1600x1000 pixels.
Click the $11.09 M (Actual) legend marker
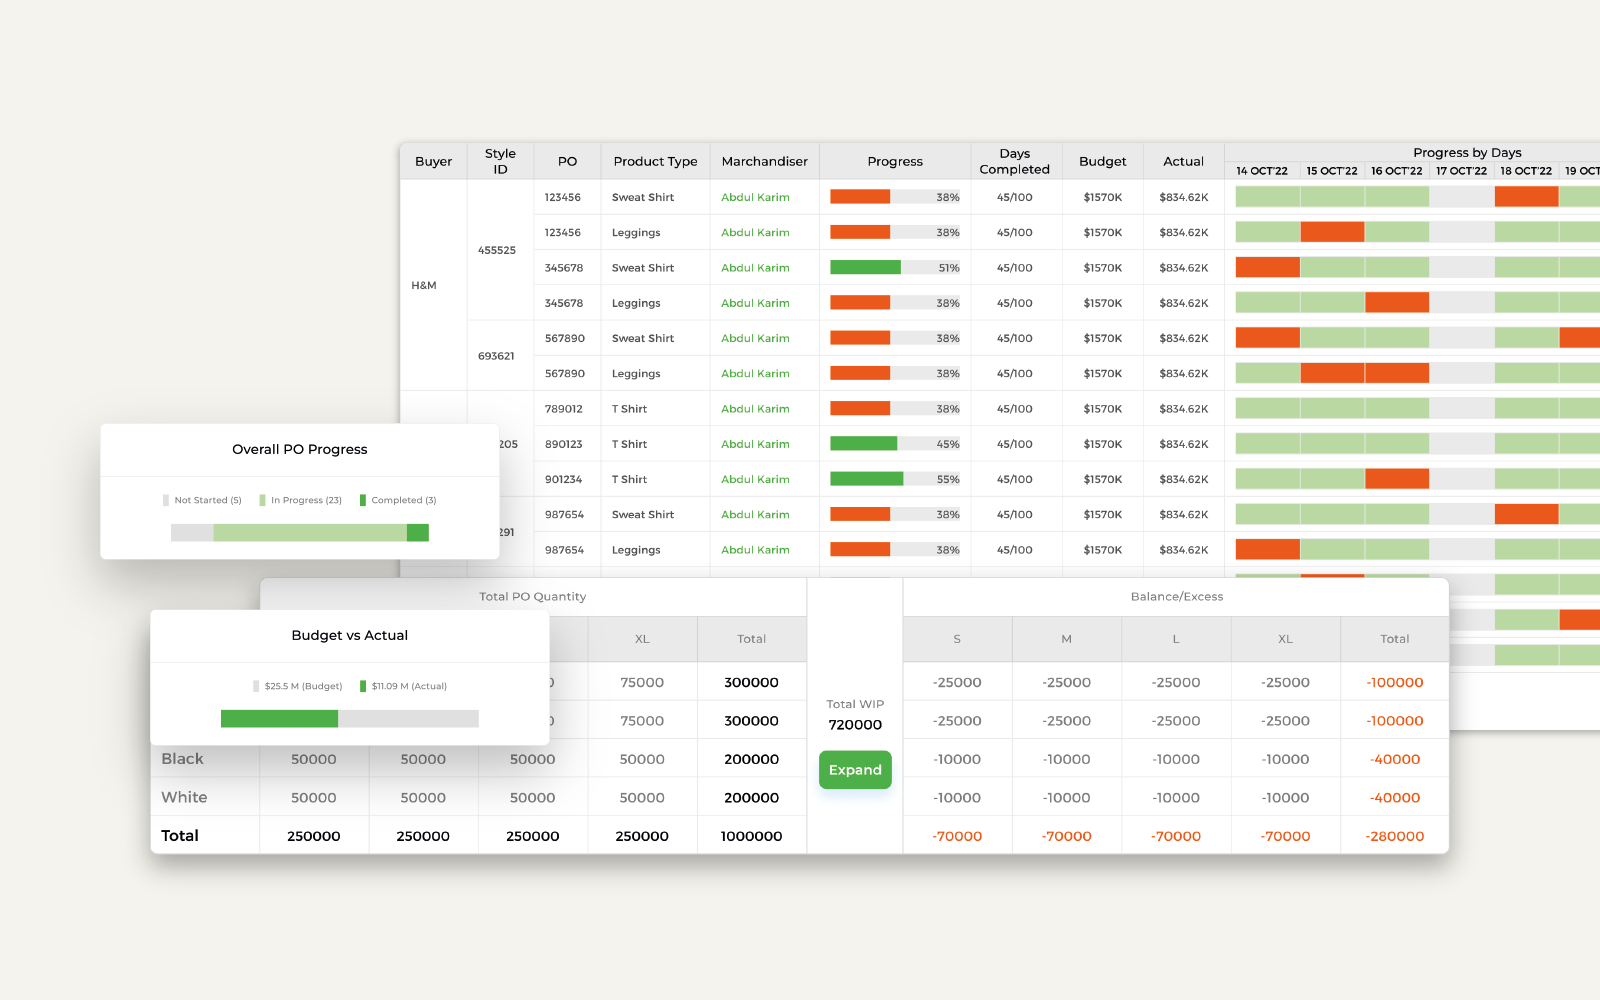coord(364,686)
